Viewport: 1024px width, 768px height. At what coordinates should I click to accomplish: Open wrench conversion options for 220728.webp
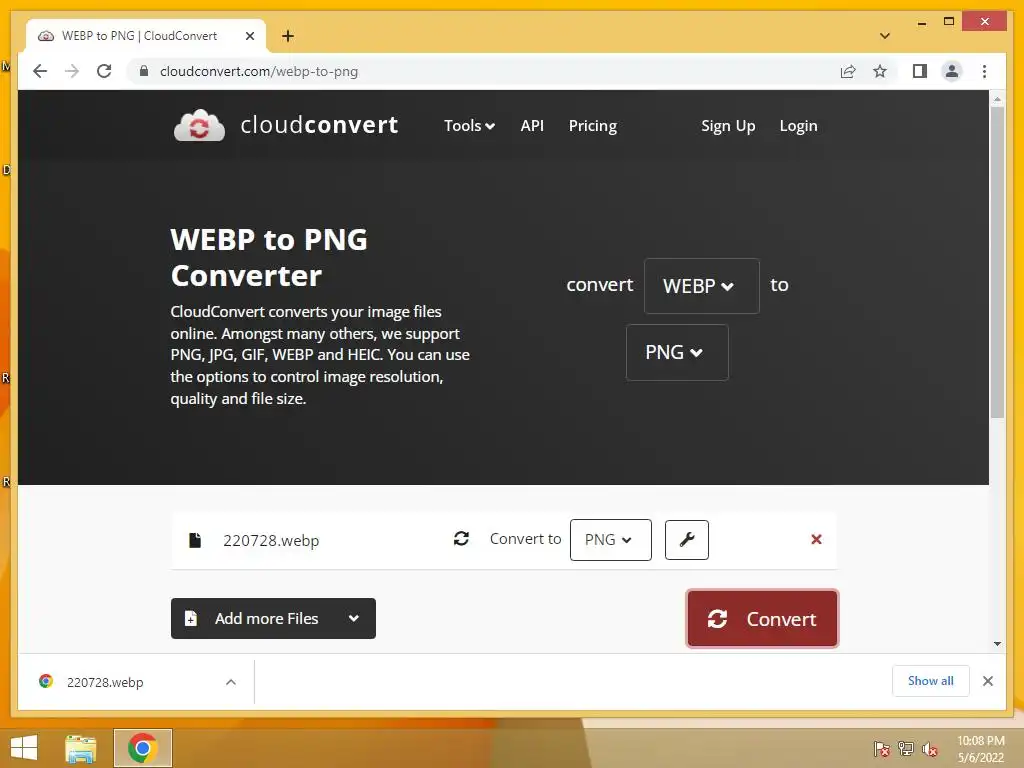pos(686,539)
